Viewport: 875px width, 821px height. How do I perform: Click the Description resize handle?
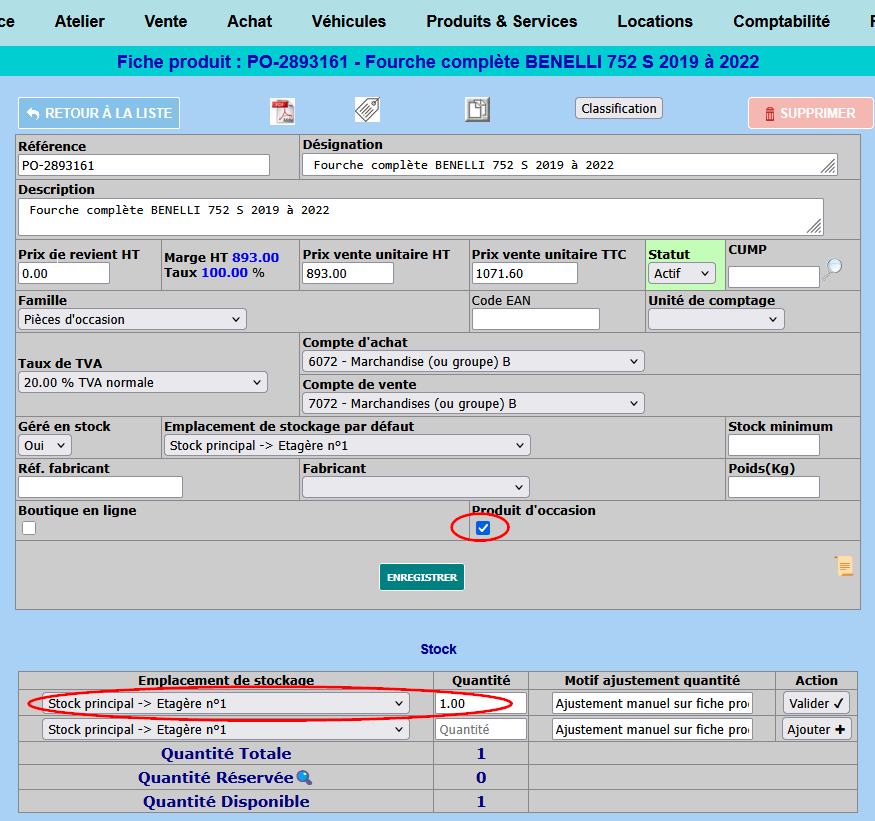(814, 226)
